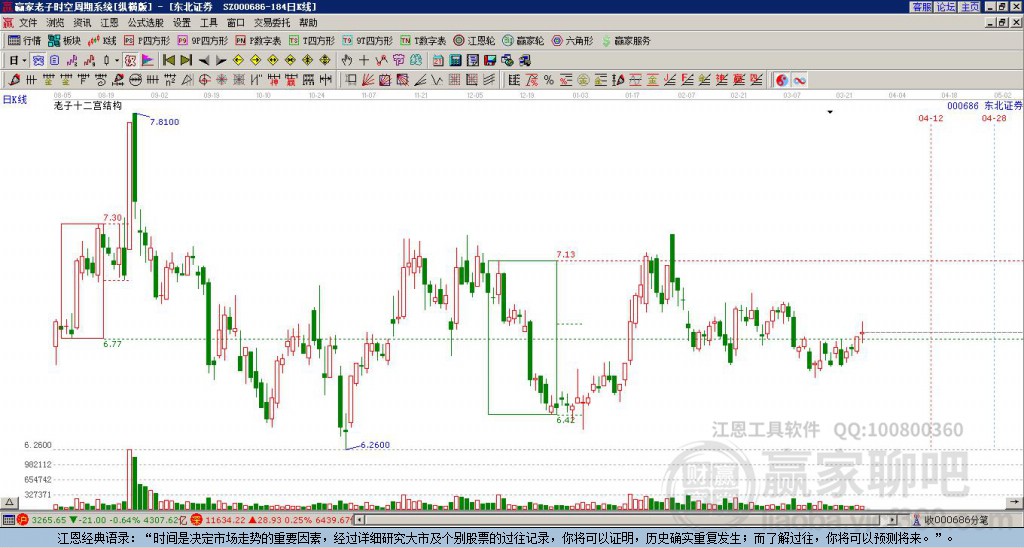Click the 7.8100 high price label
This screenshot has height=548, width=1024.
[x=165, y=121]
